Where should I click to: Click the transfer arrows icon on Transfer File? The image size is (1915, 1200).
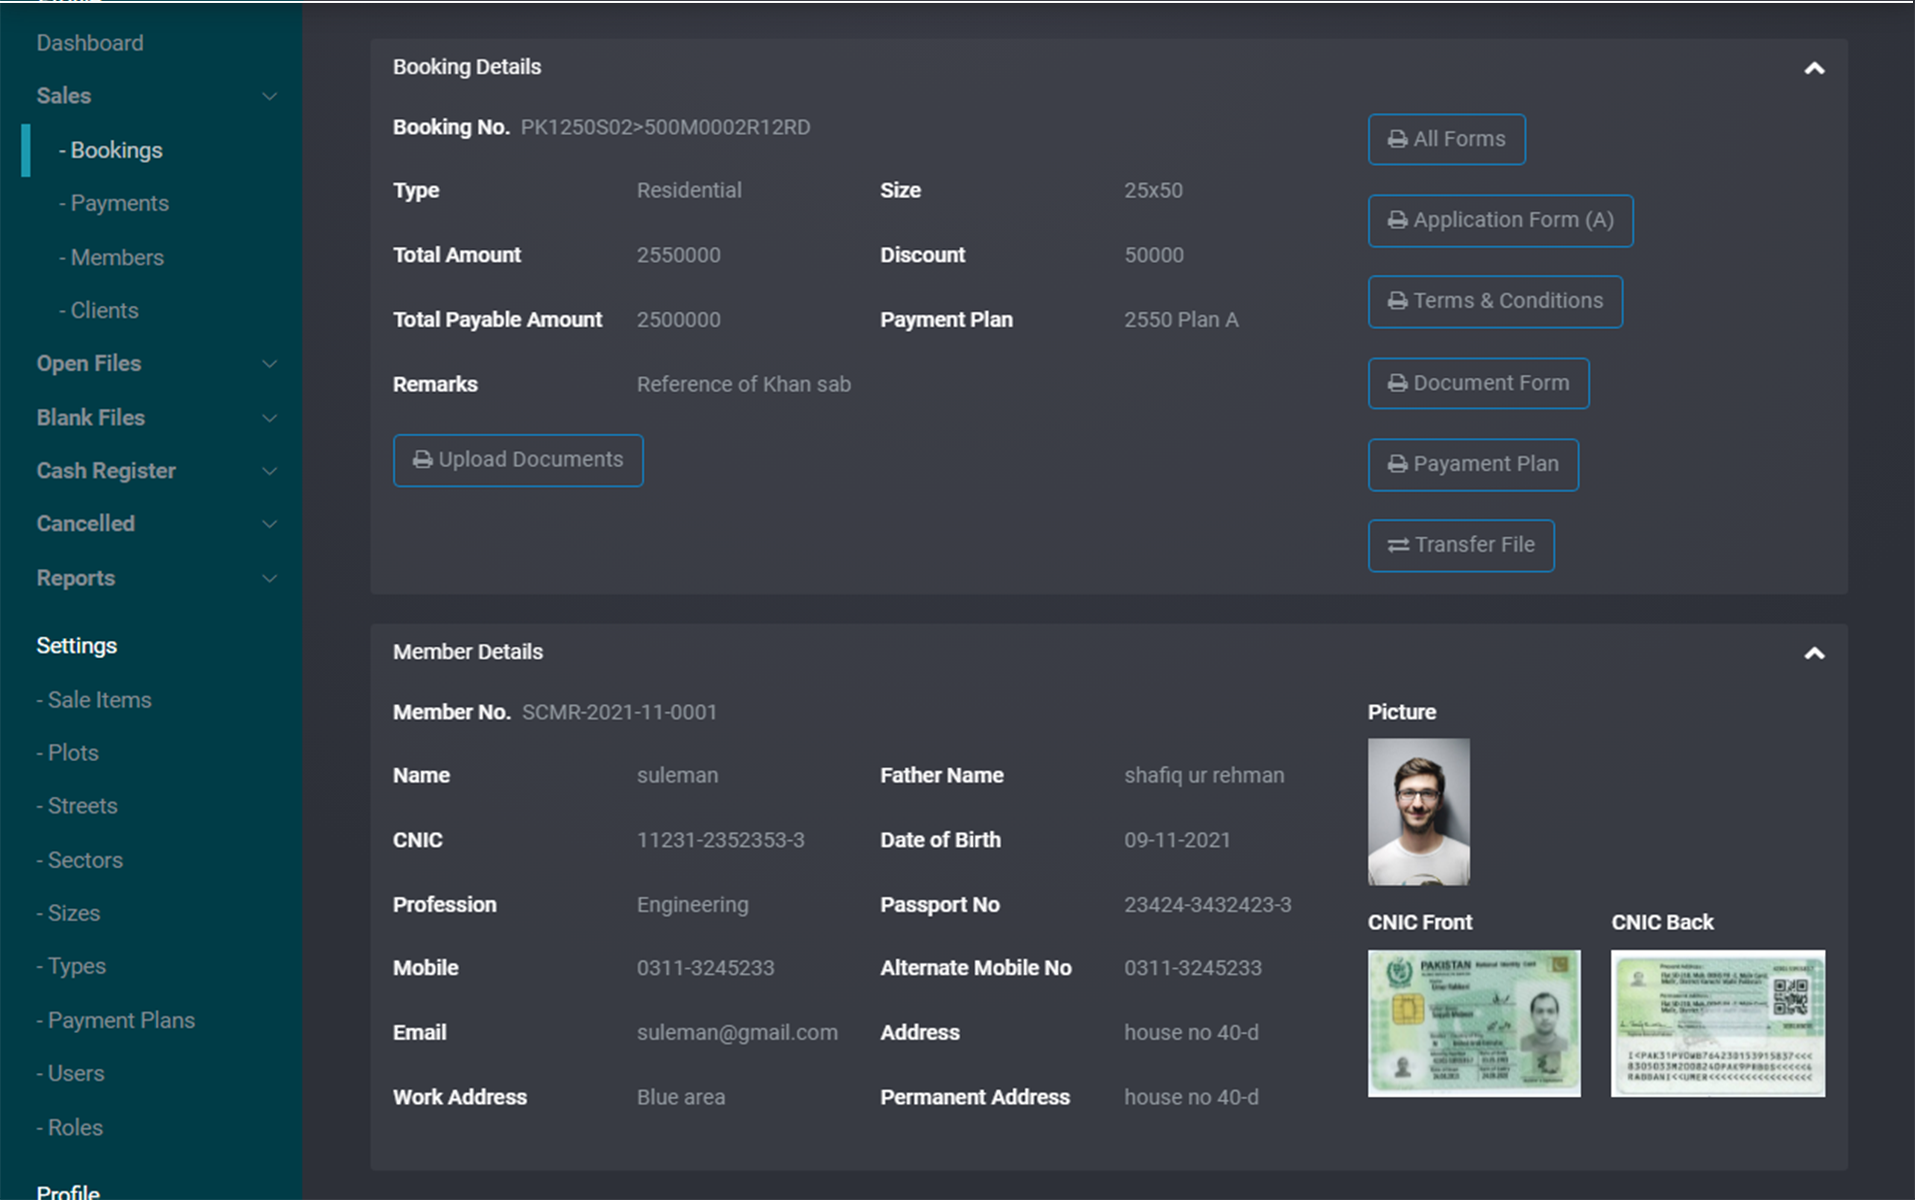coord(1398,545)
